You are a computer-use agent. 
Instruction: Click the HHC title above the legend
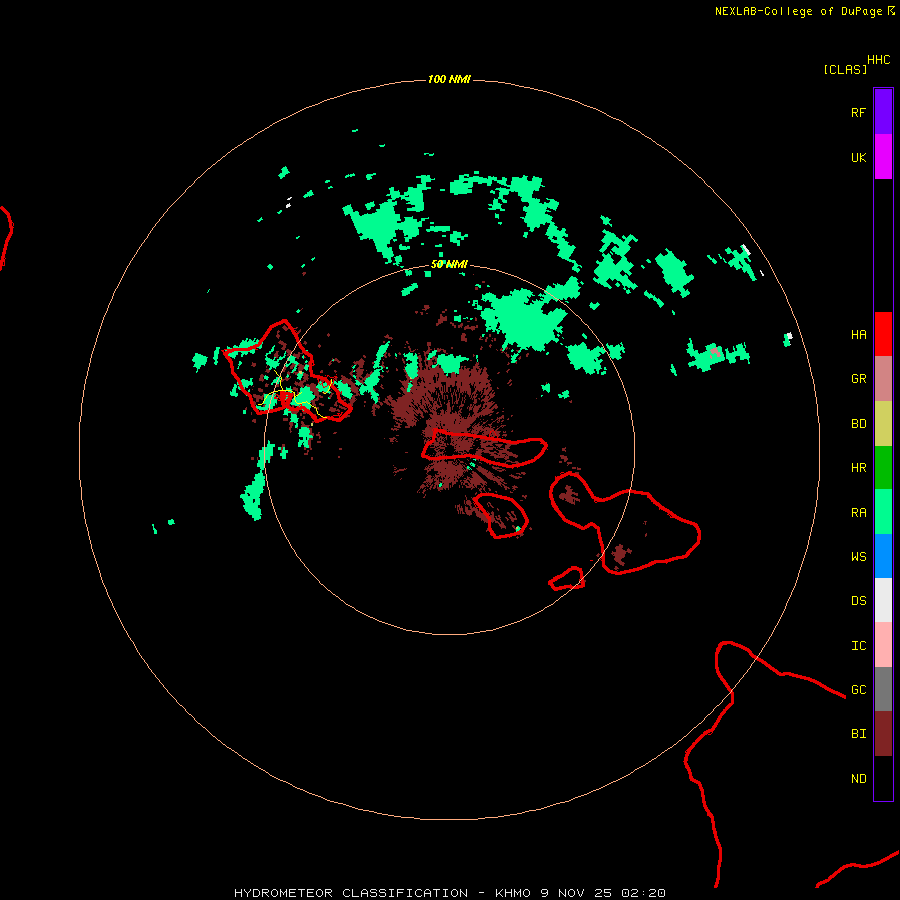(x=878, y=60)
